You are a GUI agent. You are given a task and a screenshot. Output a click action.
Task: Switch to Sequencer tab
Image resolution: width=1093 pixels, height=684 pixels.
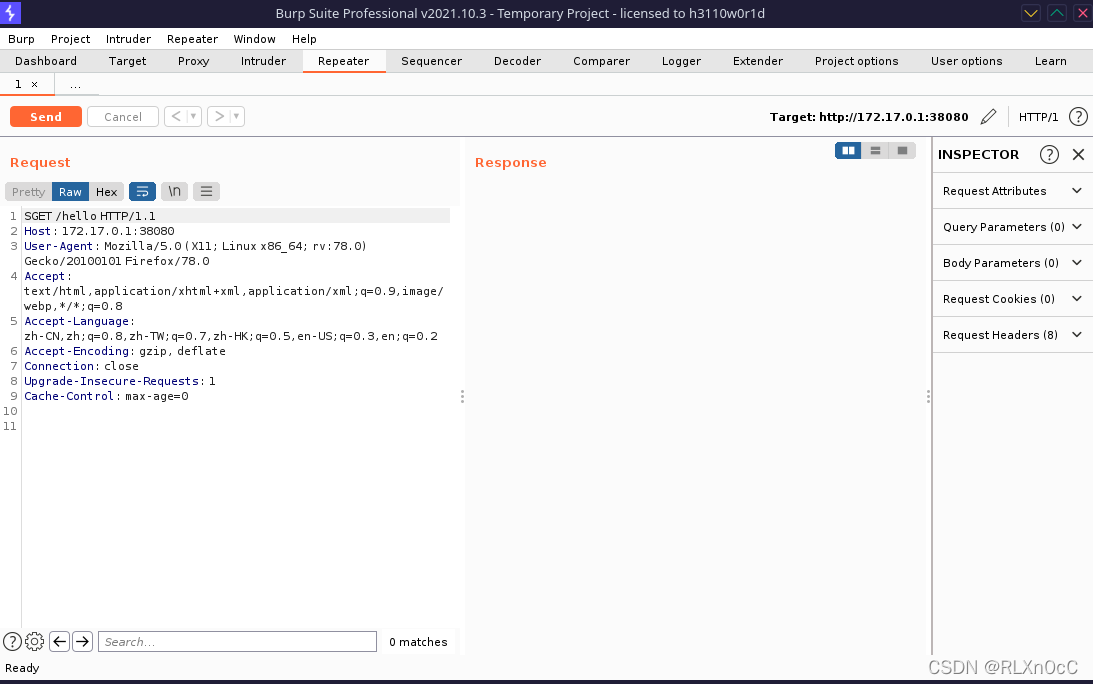click(x=431, y=61)
